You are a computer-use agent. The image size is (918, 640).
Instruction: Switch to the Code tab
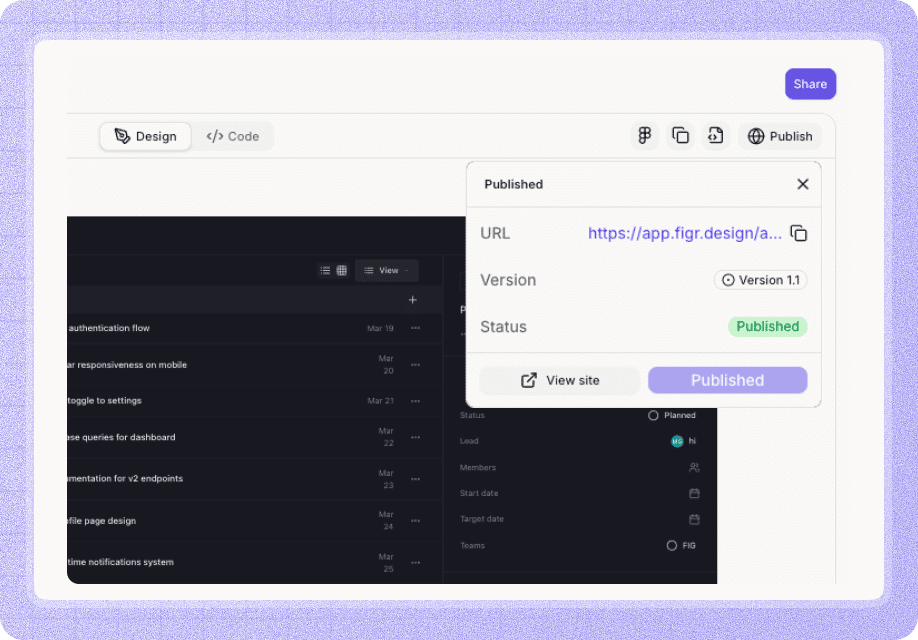[232, 136]
